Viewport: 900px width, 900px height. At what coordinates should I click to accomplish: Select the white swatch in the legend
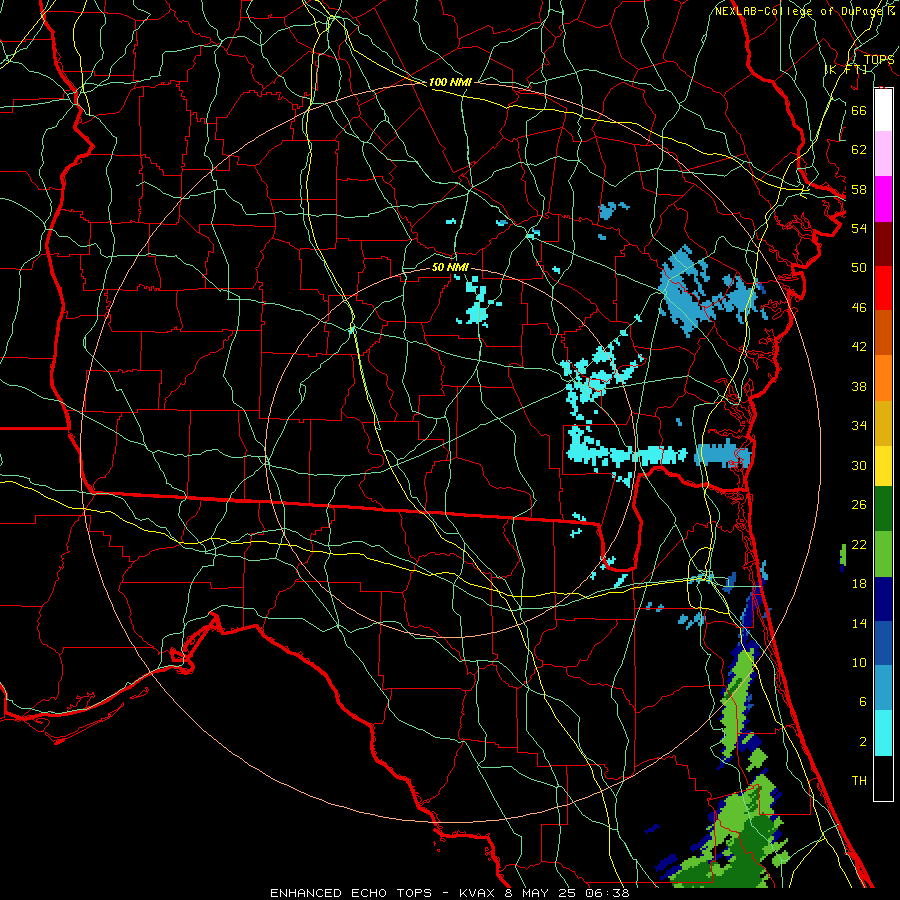click(x=883, y=110)
